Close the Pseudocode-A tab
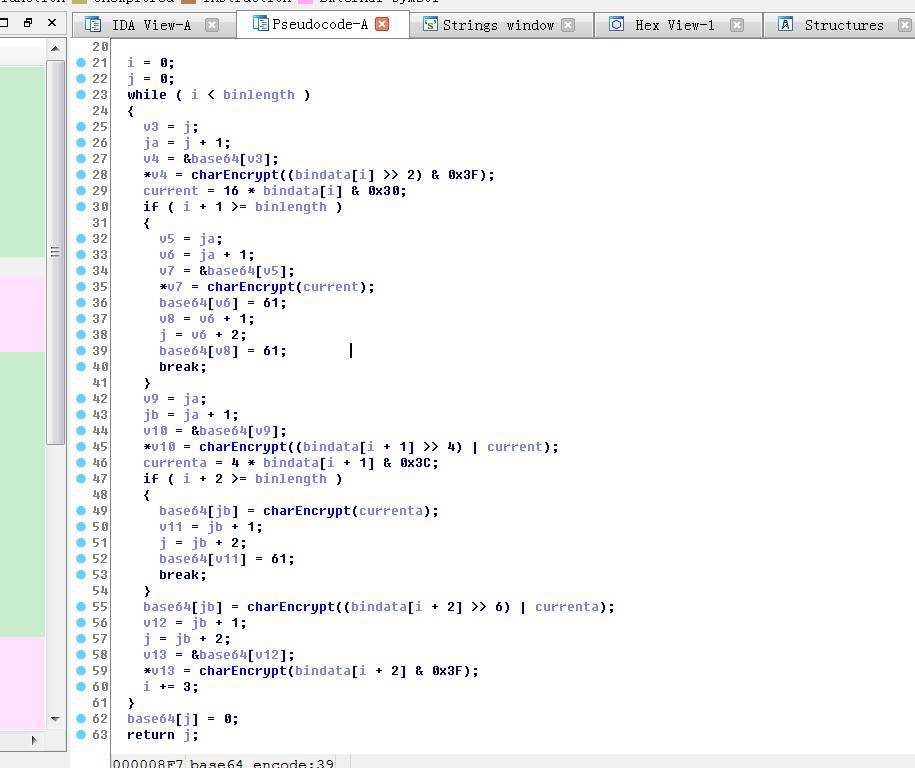The image size is (915, 768). (382, 24)
